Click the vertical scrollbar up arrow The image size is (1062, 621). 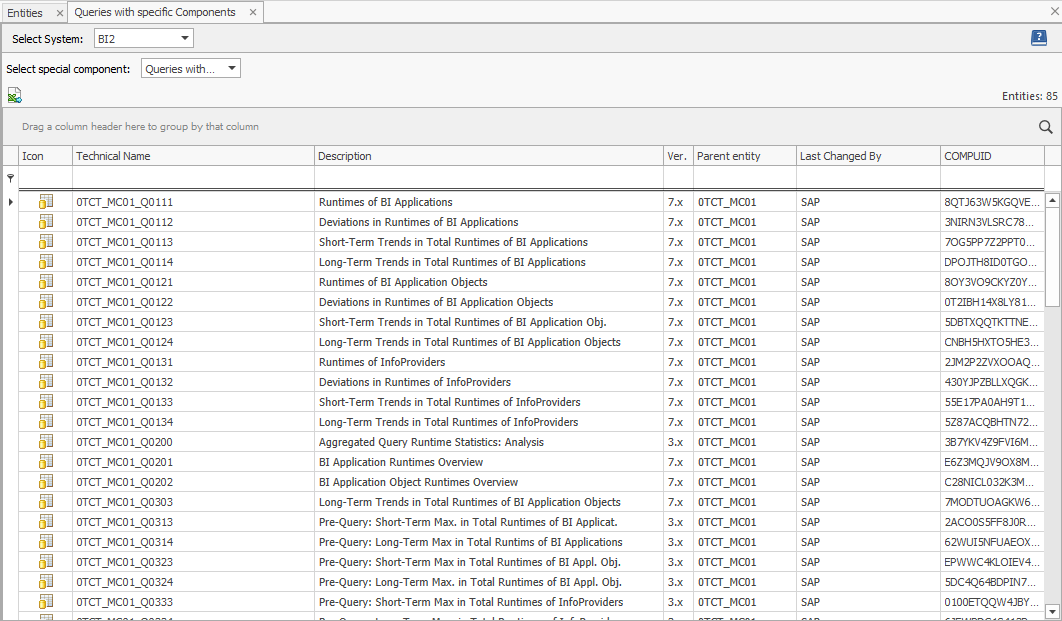[x=1052, y=199]
